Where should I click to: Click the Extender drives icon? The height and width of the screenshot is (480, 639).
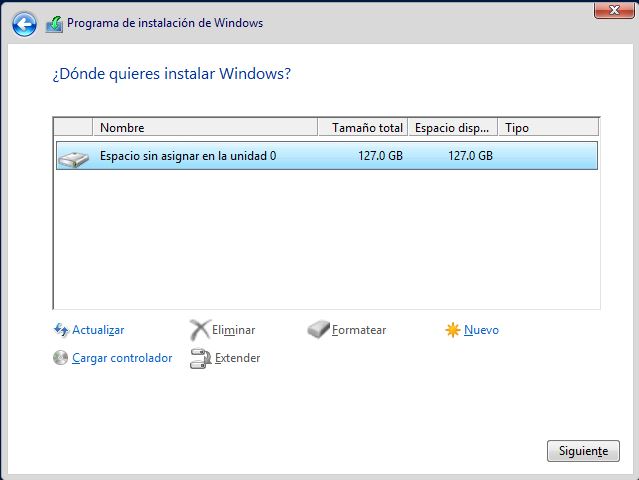pos(201,359)
